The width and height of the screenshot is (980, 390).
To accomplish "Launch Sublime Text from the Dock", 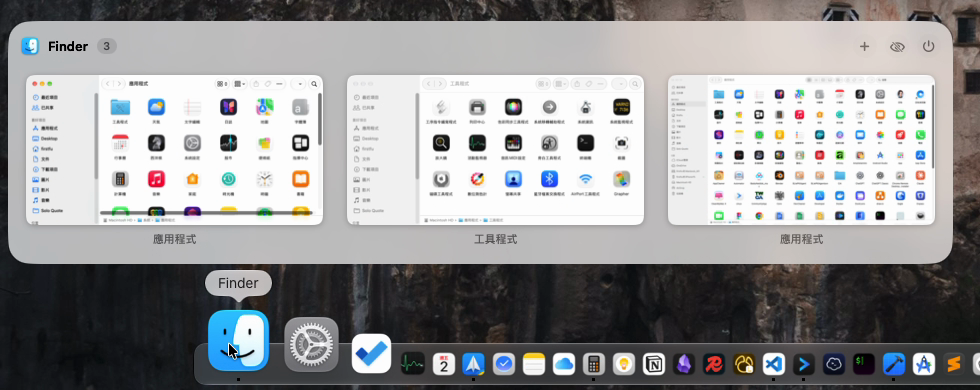I will click(x=954, y=364).
